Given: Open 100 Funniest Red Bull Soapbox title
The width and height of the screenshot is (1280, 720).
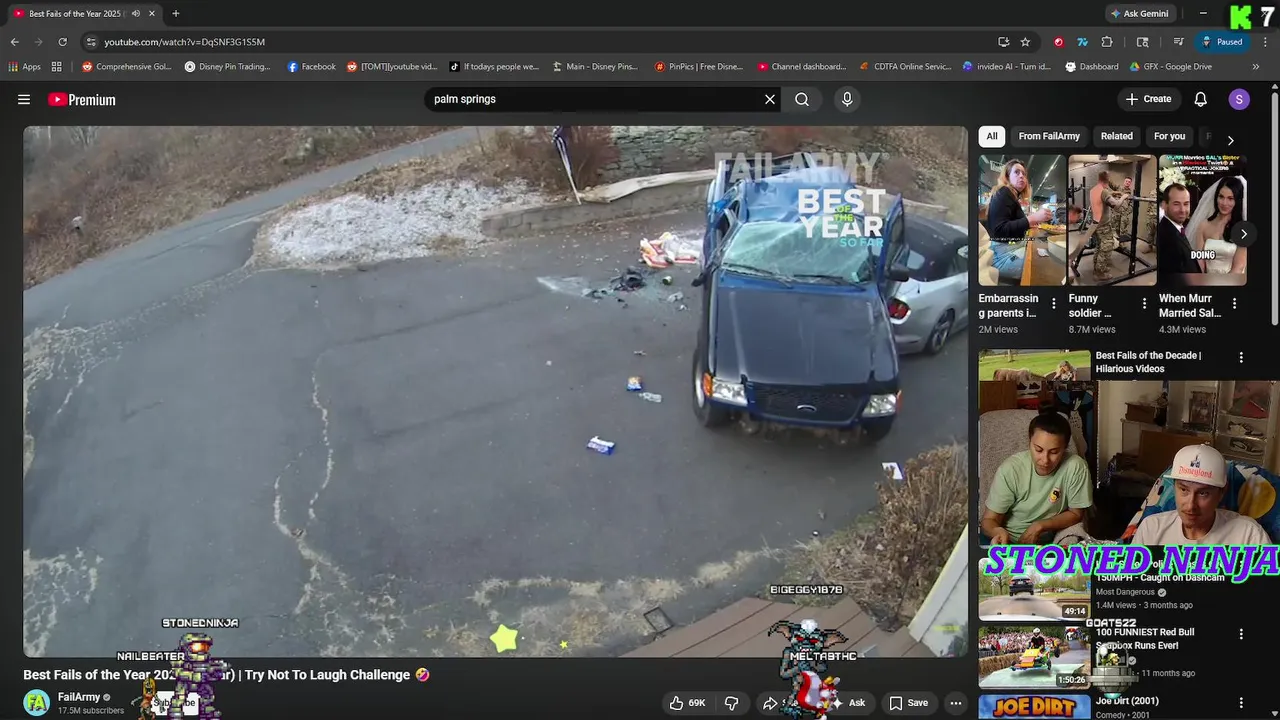Looking at the screenshot, I should tap(1145, 638).
